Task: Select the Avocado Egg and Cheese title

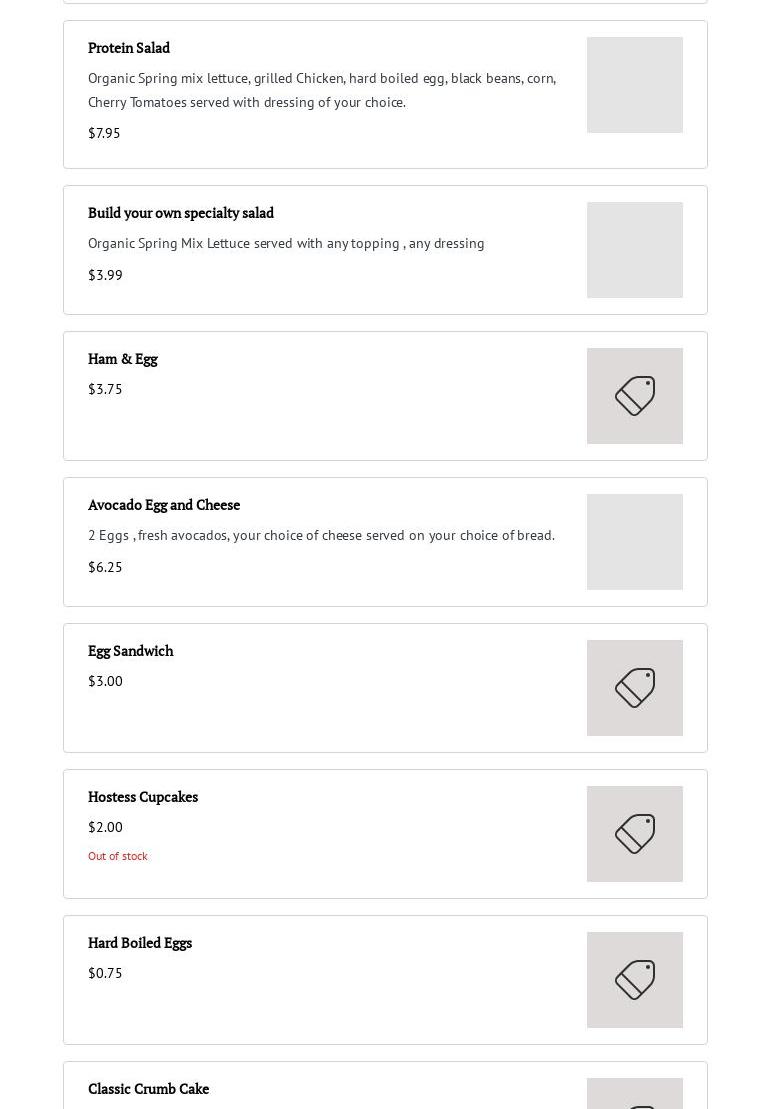Action: [x=164, y=505]
